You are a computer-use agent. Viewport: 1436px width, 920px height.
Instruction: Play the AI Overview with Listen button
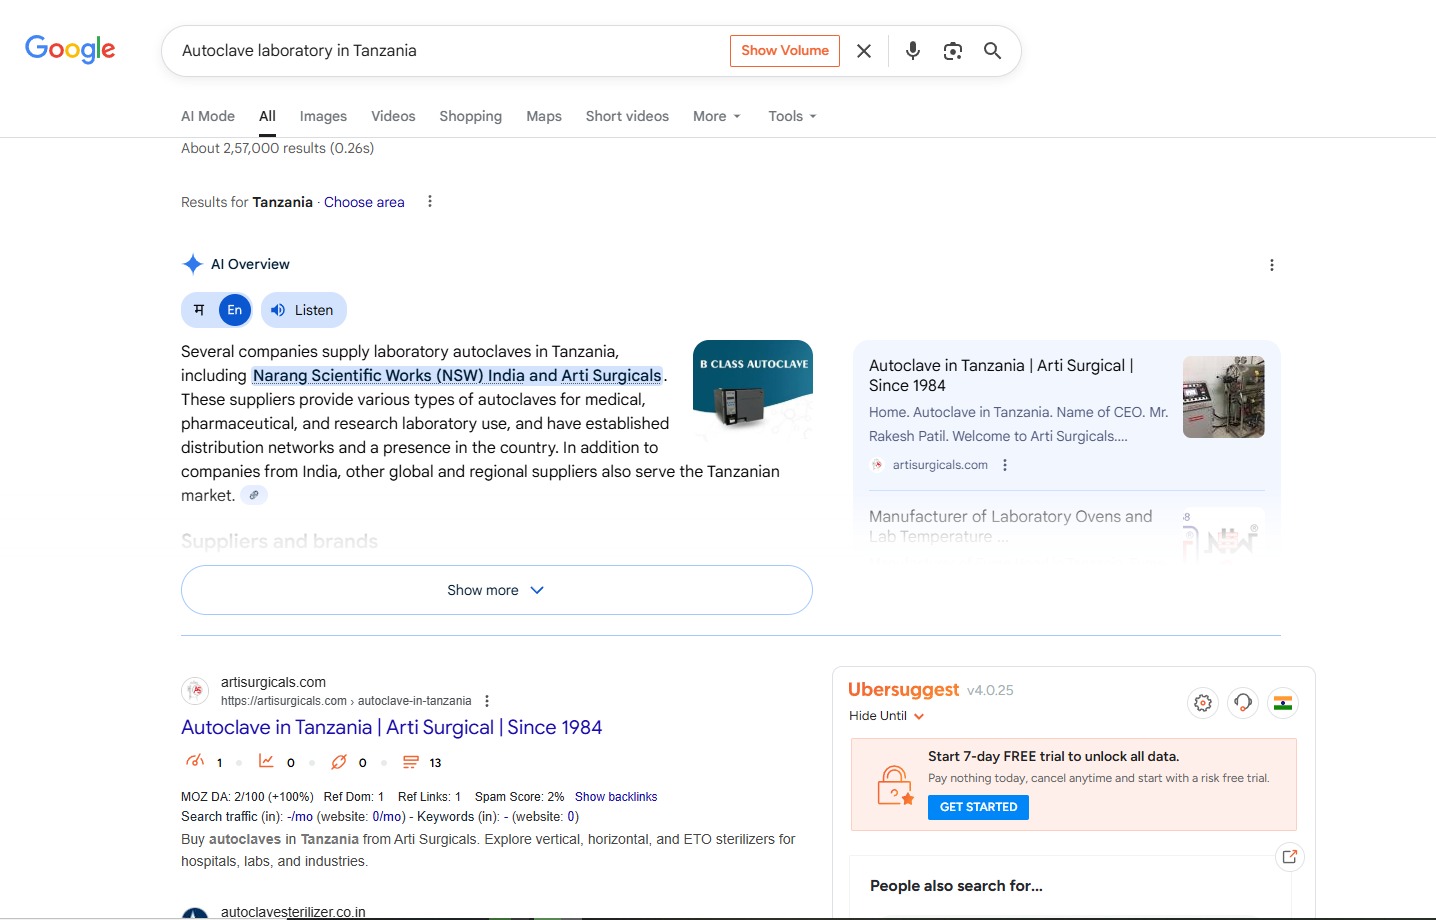point(304,310)
